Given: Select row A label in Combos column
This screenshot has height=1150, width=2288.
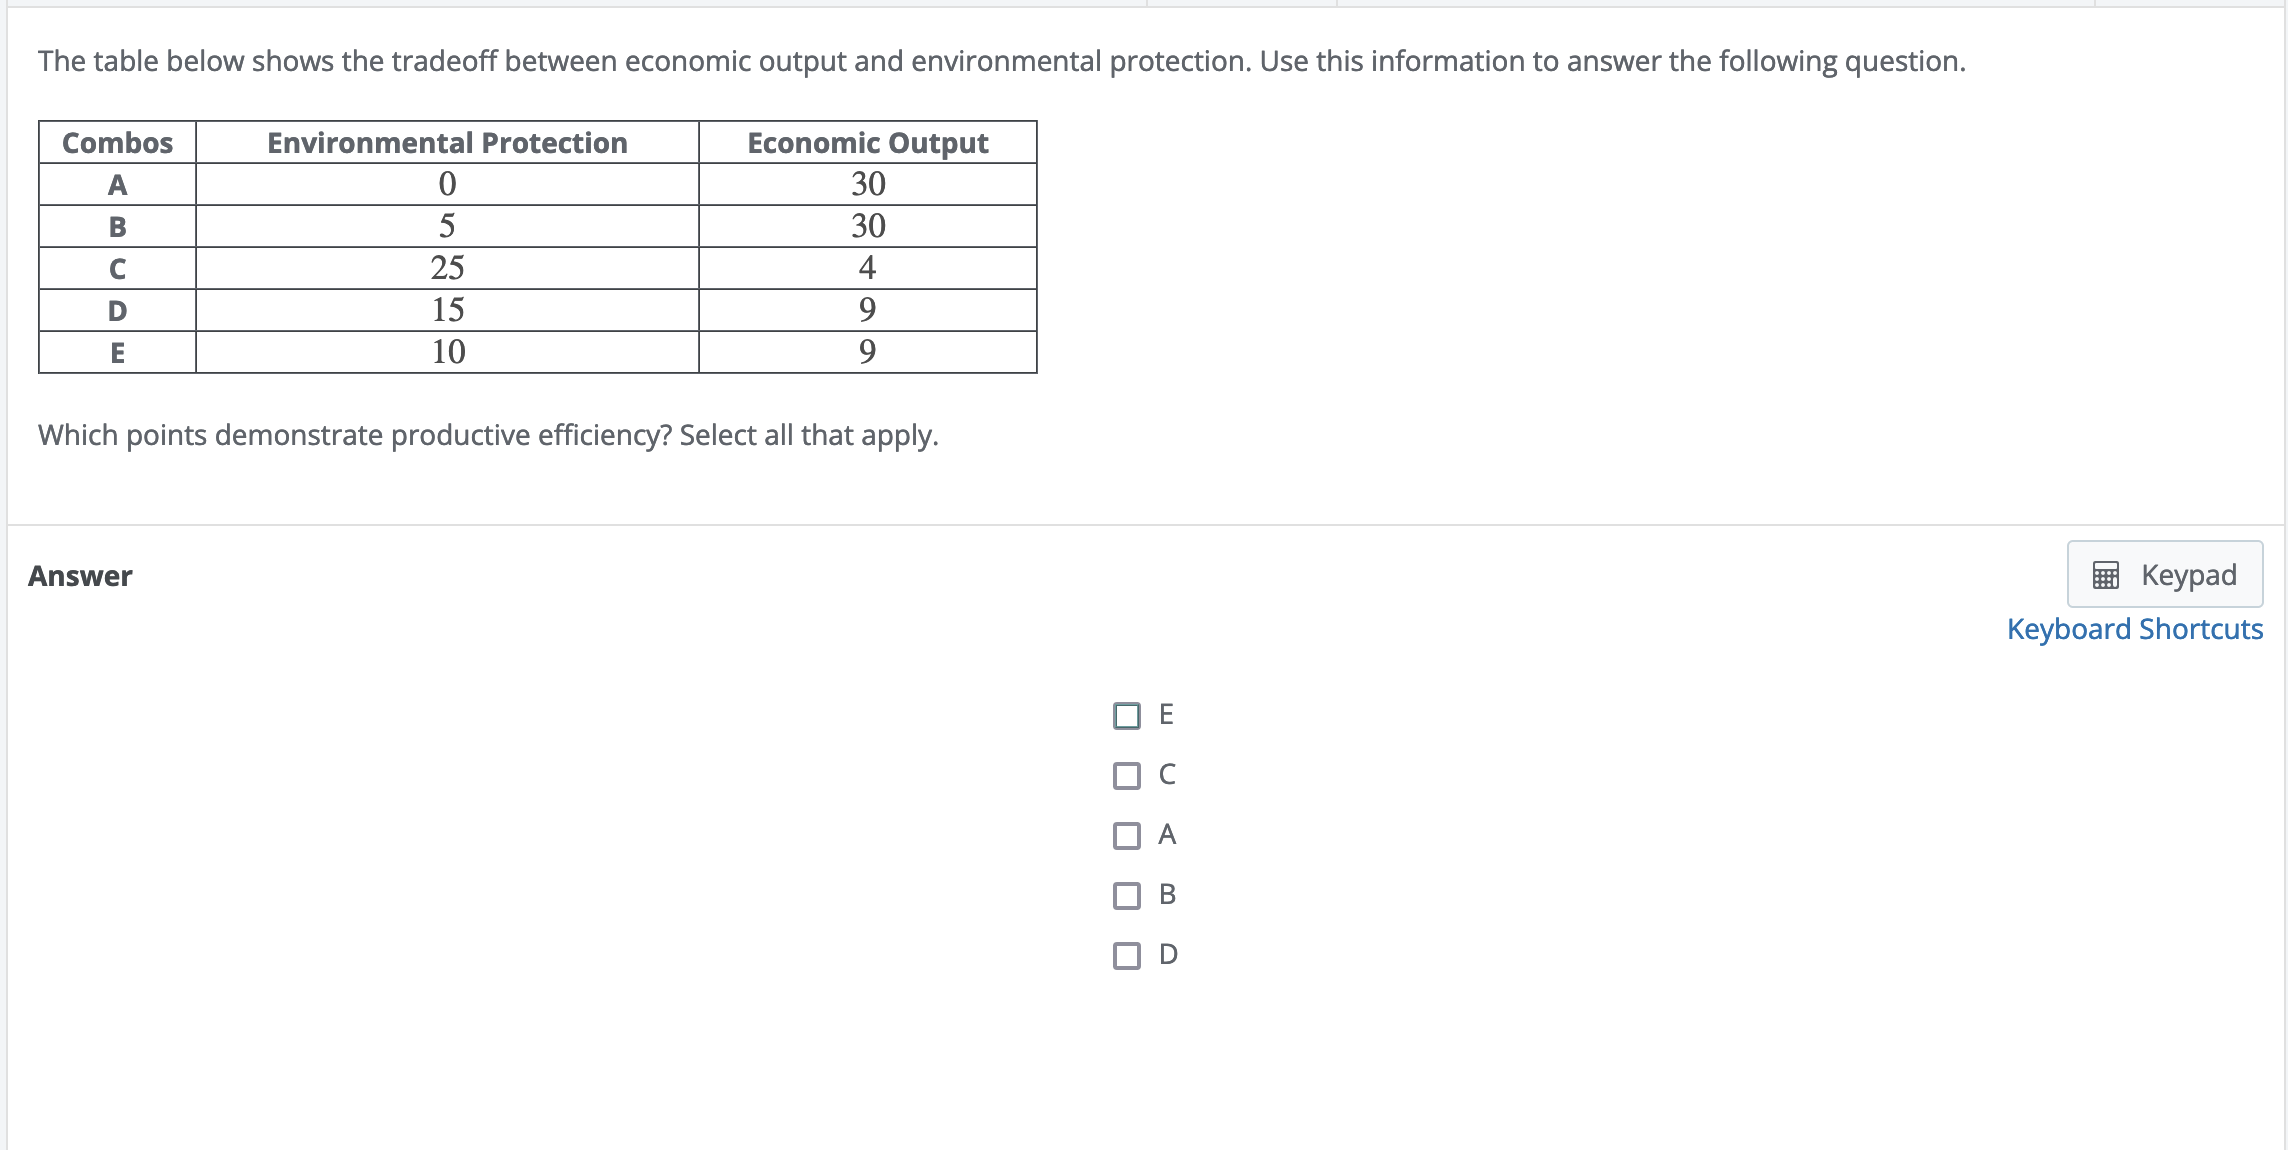Looking at the screenshot, I should pyautogui.click(x=117, y=185).
